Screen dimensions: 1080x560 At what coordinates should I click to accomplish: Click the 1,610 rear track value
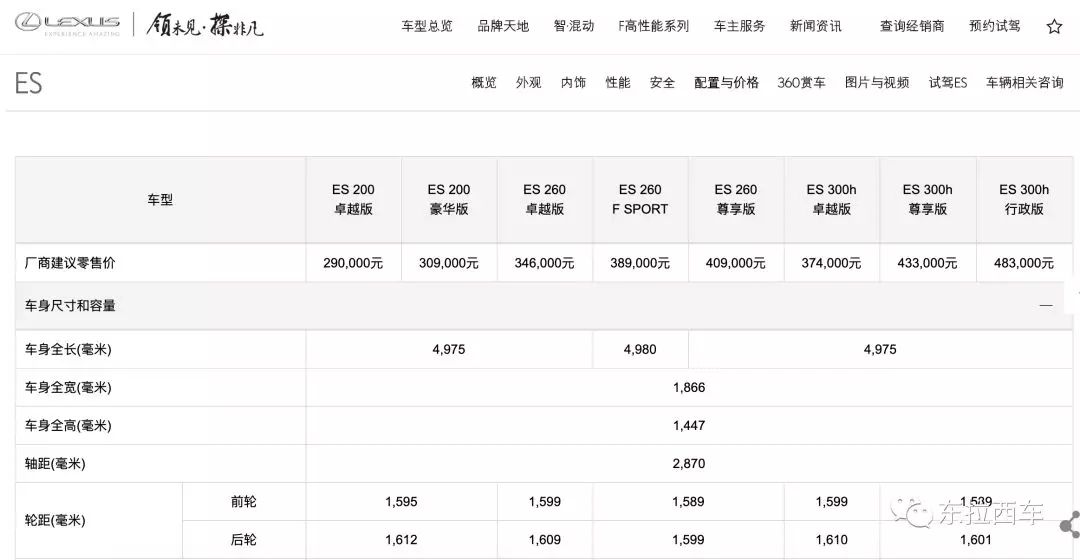pyautogui.click(x=831, y=540)
